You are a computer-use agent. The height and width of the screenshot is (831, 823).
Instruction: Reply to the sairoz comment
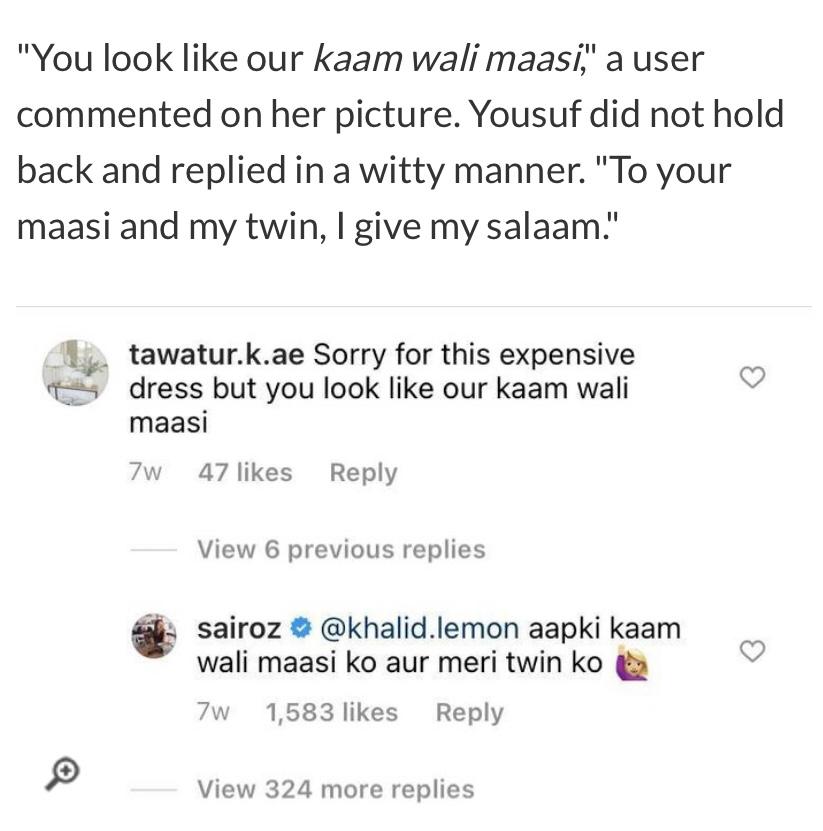coord(470,713)
